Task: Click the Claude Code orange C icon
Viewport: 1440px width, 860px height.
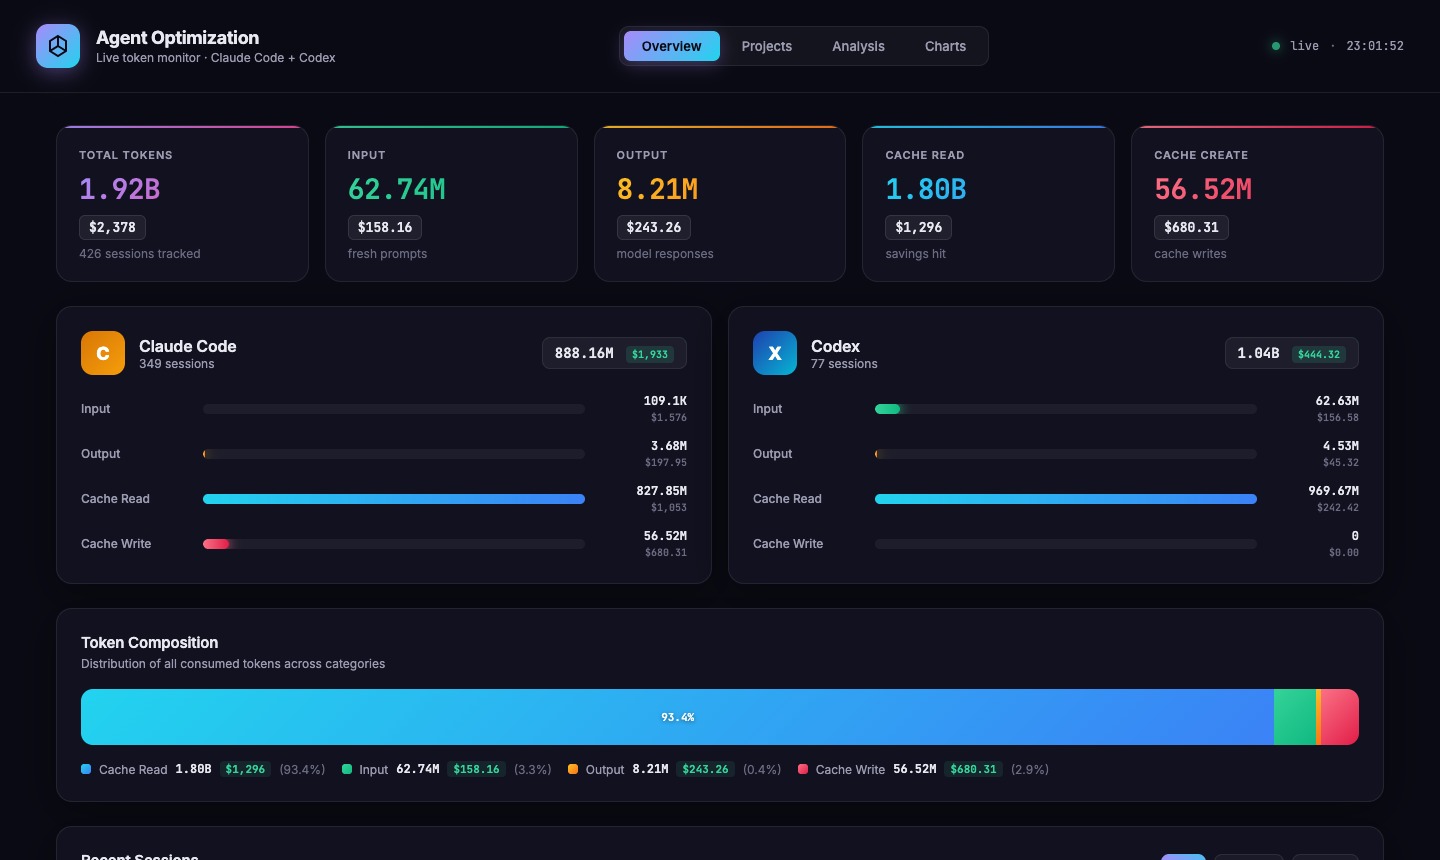Action: coord(103,353)
